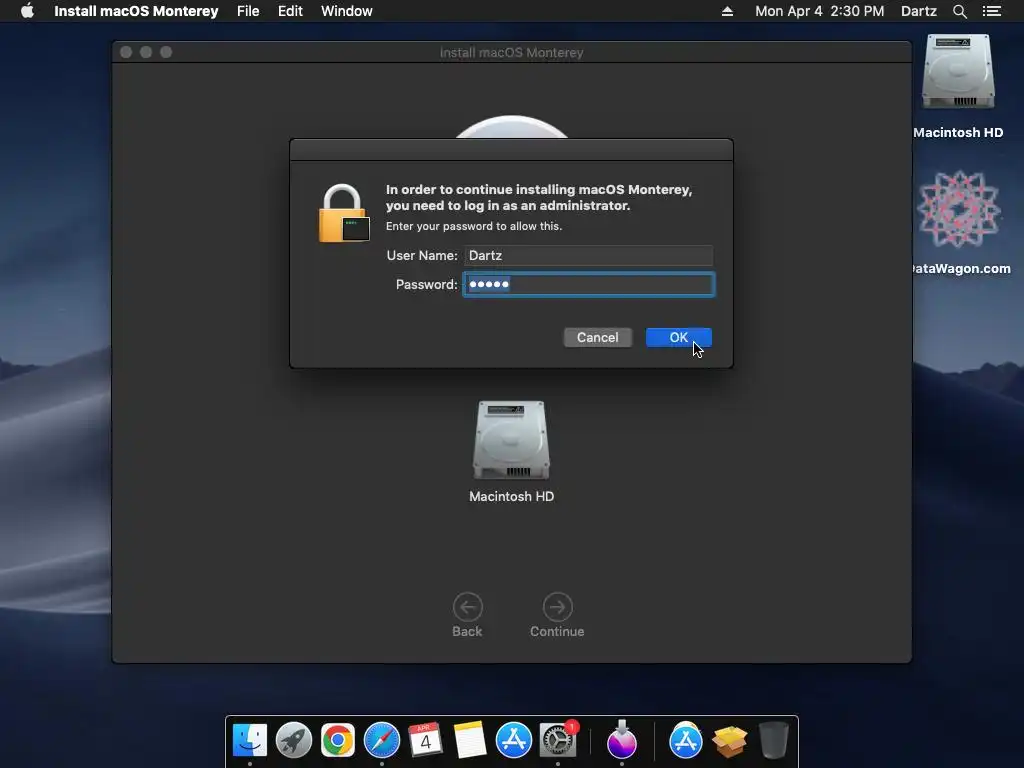The image size is (1024, 768).
Task: Click the dialog heading about installing macOS Monterey
Action: point(539,197)
